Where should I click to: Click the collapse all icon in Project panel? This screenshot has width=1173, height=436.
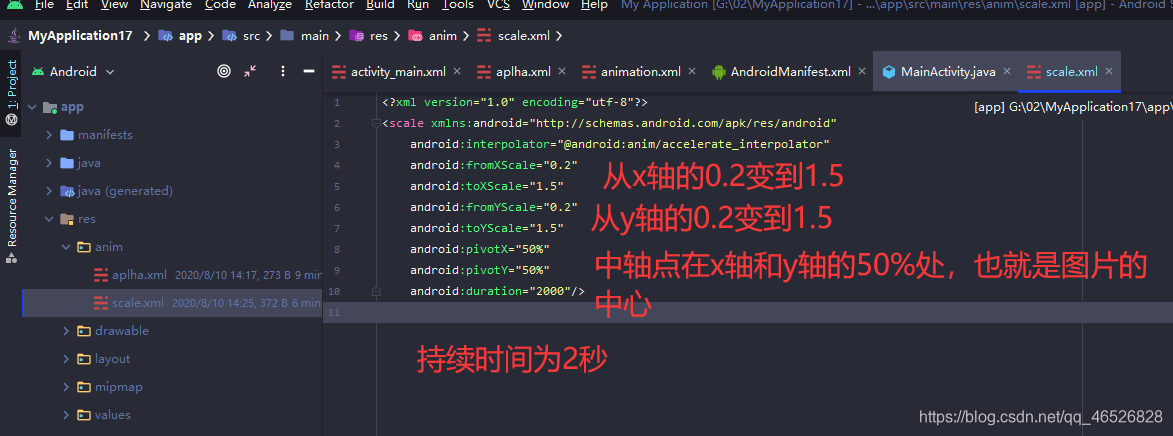pyautogui.click(x=250, y=71)
